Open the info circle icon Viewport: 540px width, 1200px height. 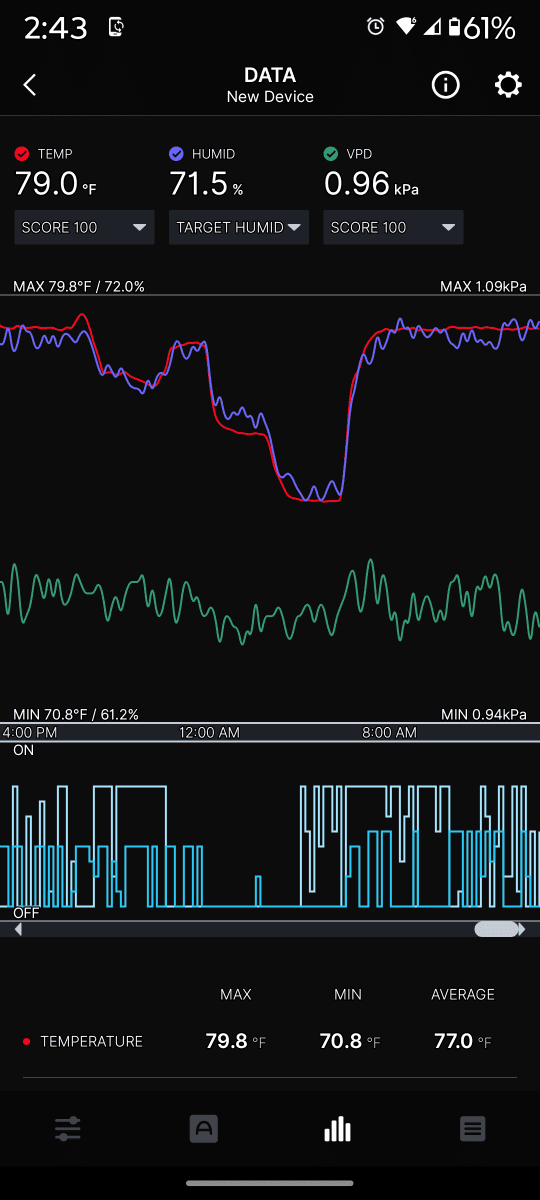[445, 85]
